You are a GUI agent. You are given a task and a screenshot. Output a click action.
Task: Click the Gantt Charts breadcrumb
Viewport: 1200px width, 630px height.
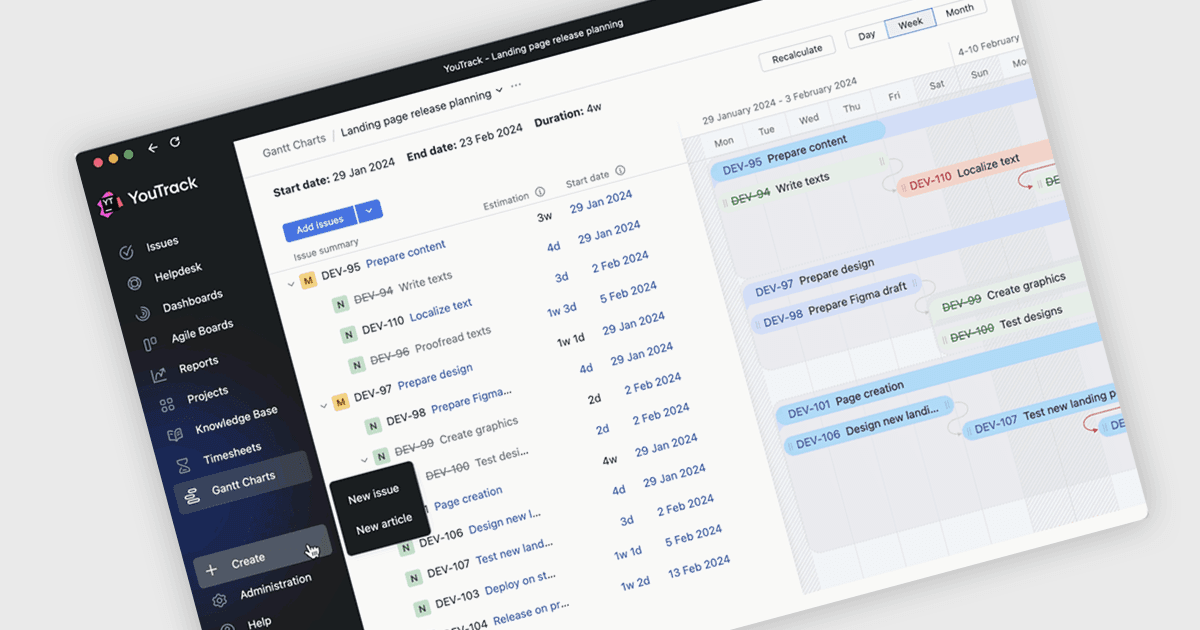(294, 147)
